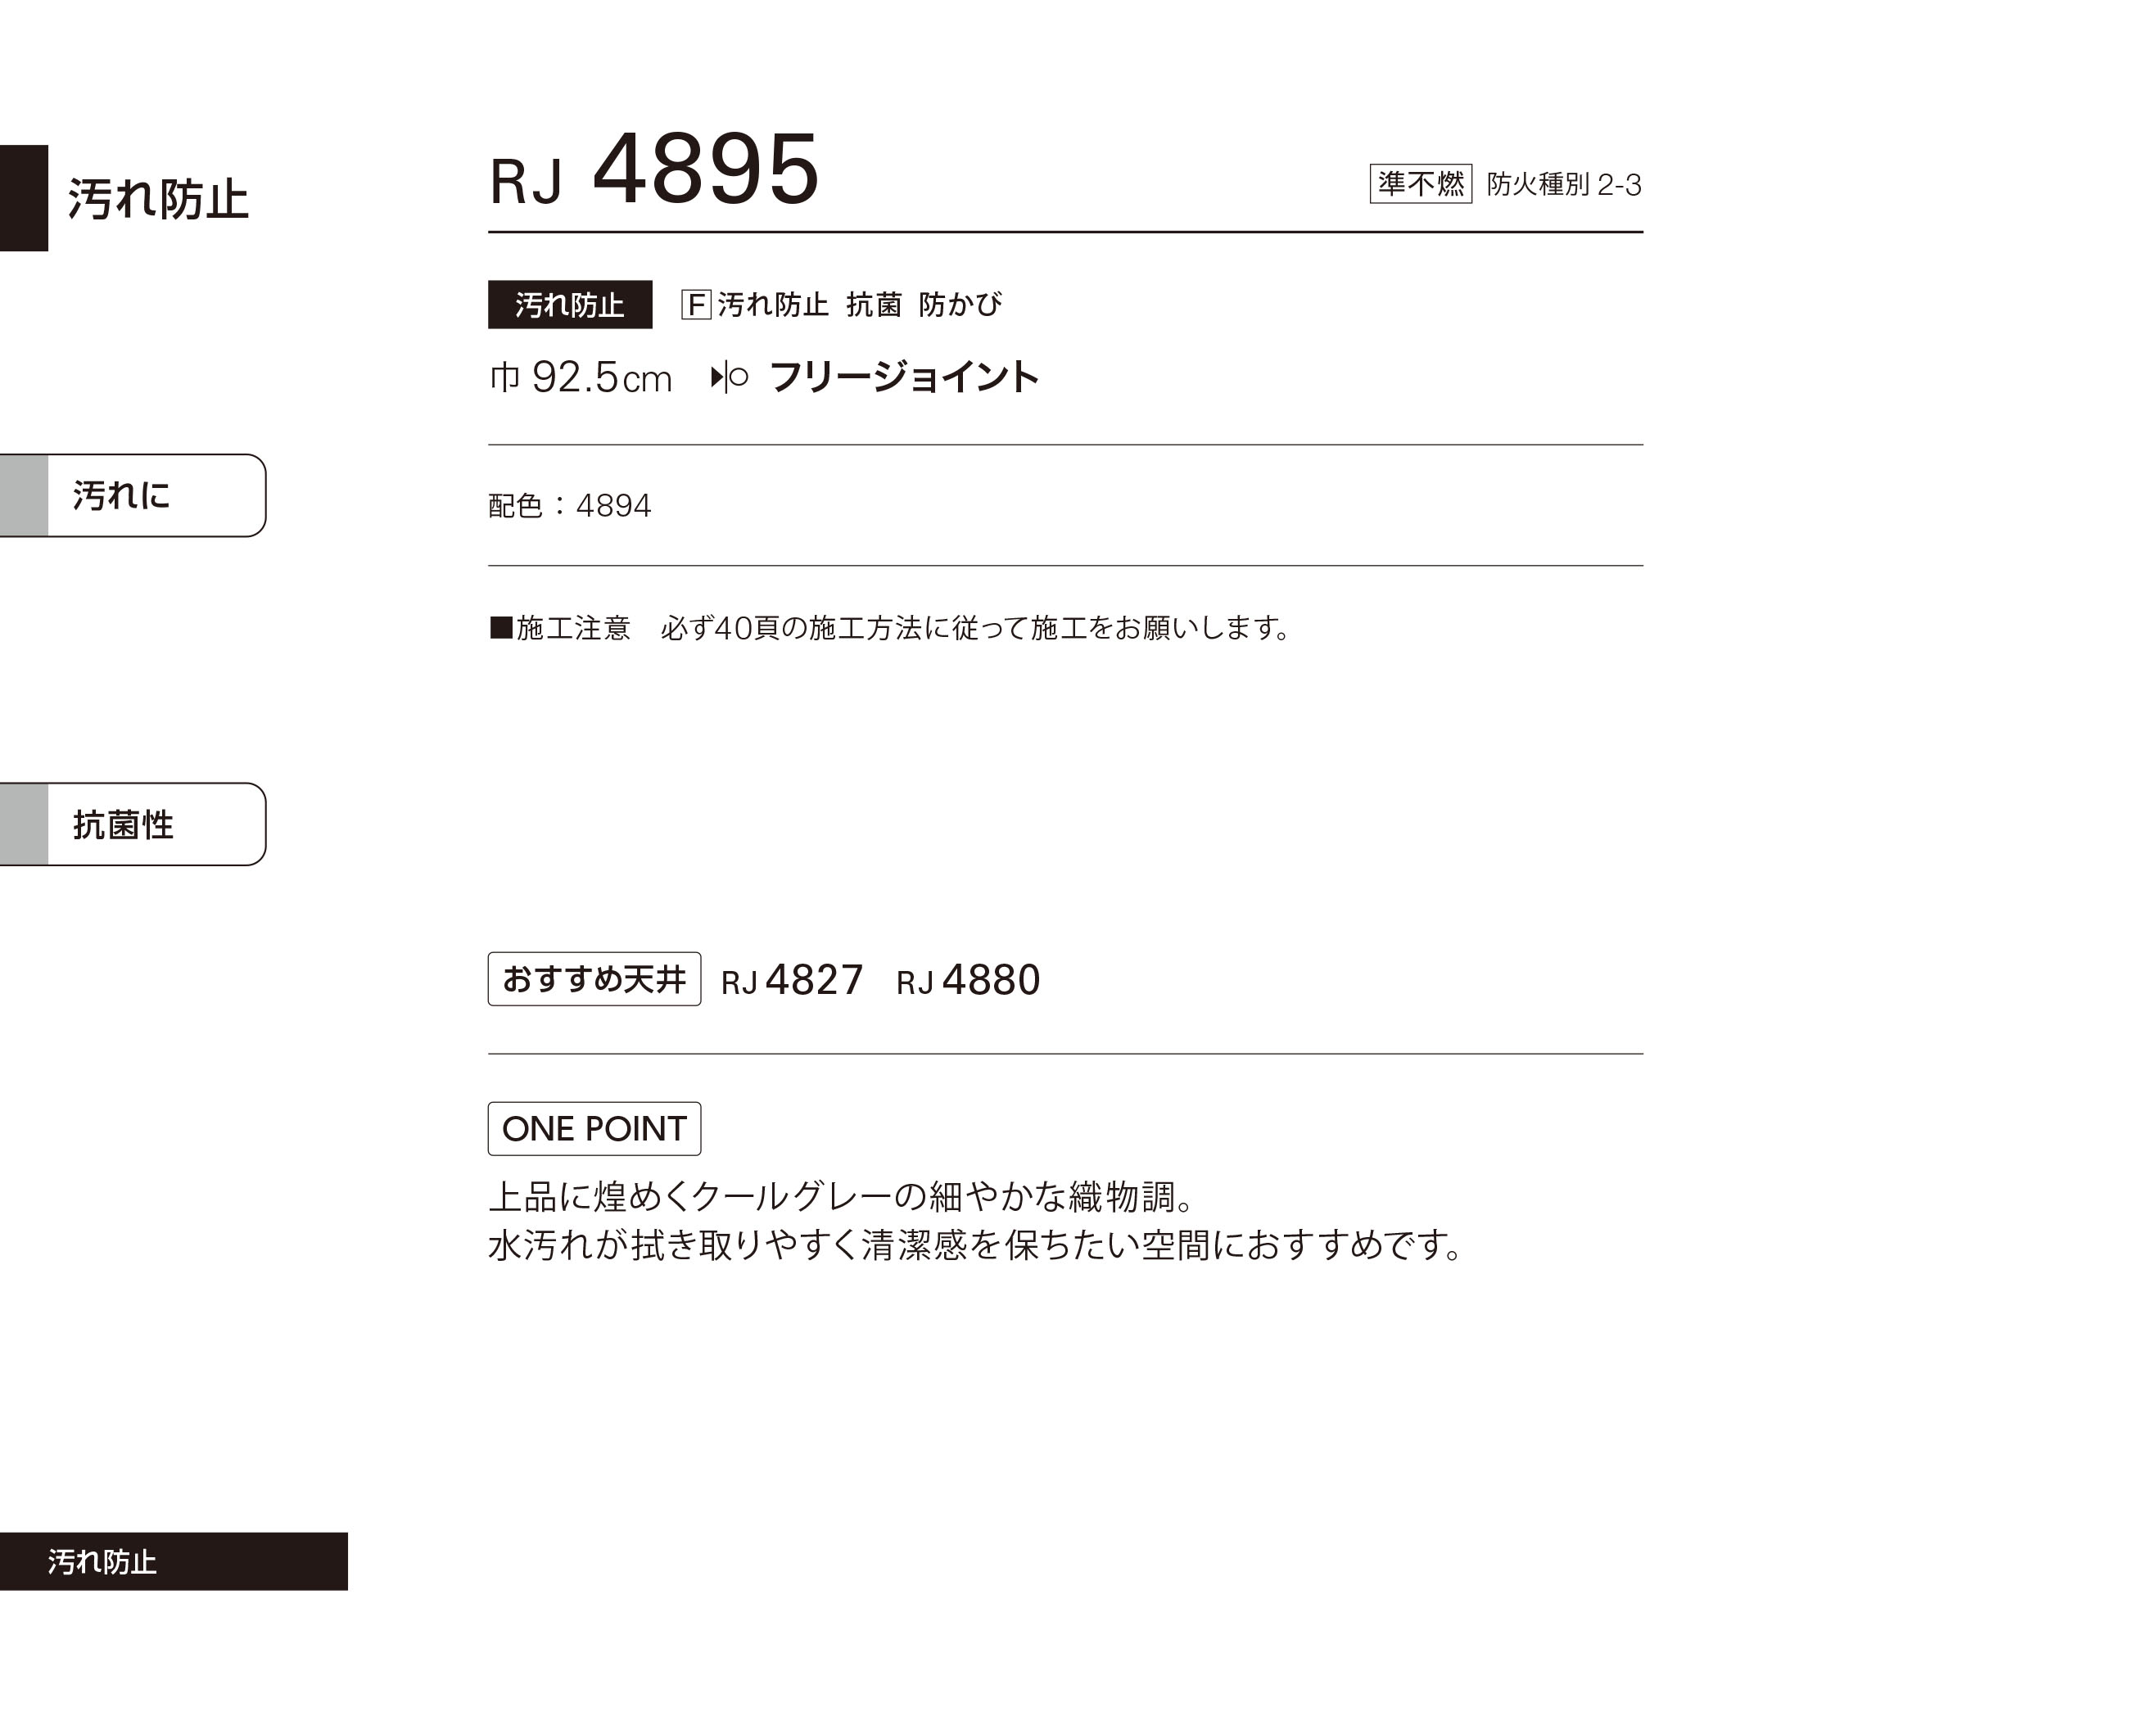Image resolution: width=2156 pixels, height=1721 pixels.
Task: Click the RJ 4895 product number
Action: [655, 170]
